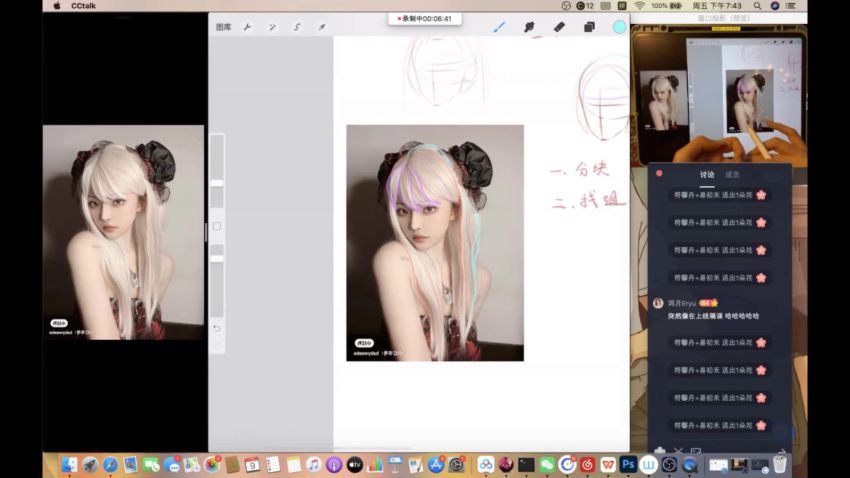Viewport: 850px width, 478px height.
Task: Select the Selection S-shaped tool
Action: click(297, 27)
